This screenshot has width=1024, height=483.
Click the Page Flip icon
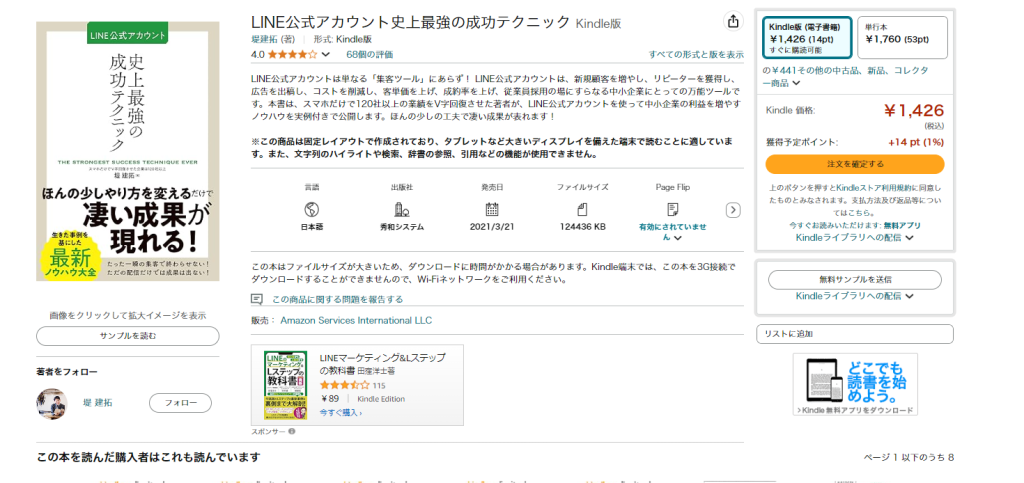[672, 209]
